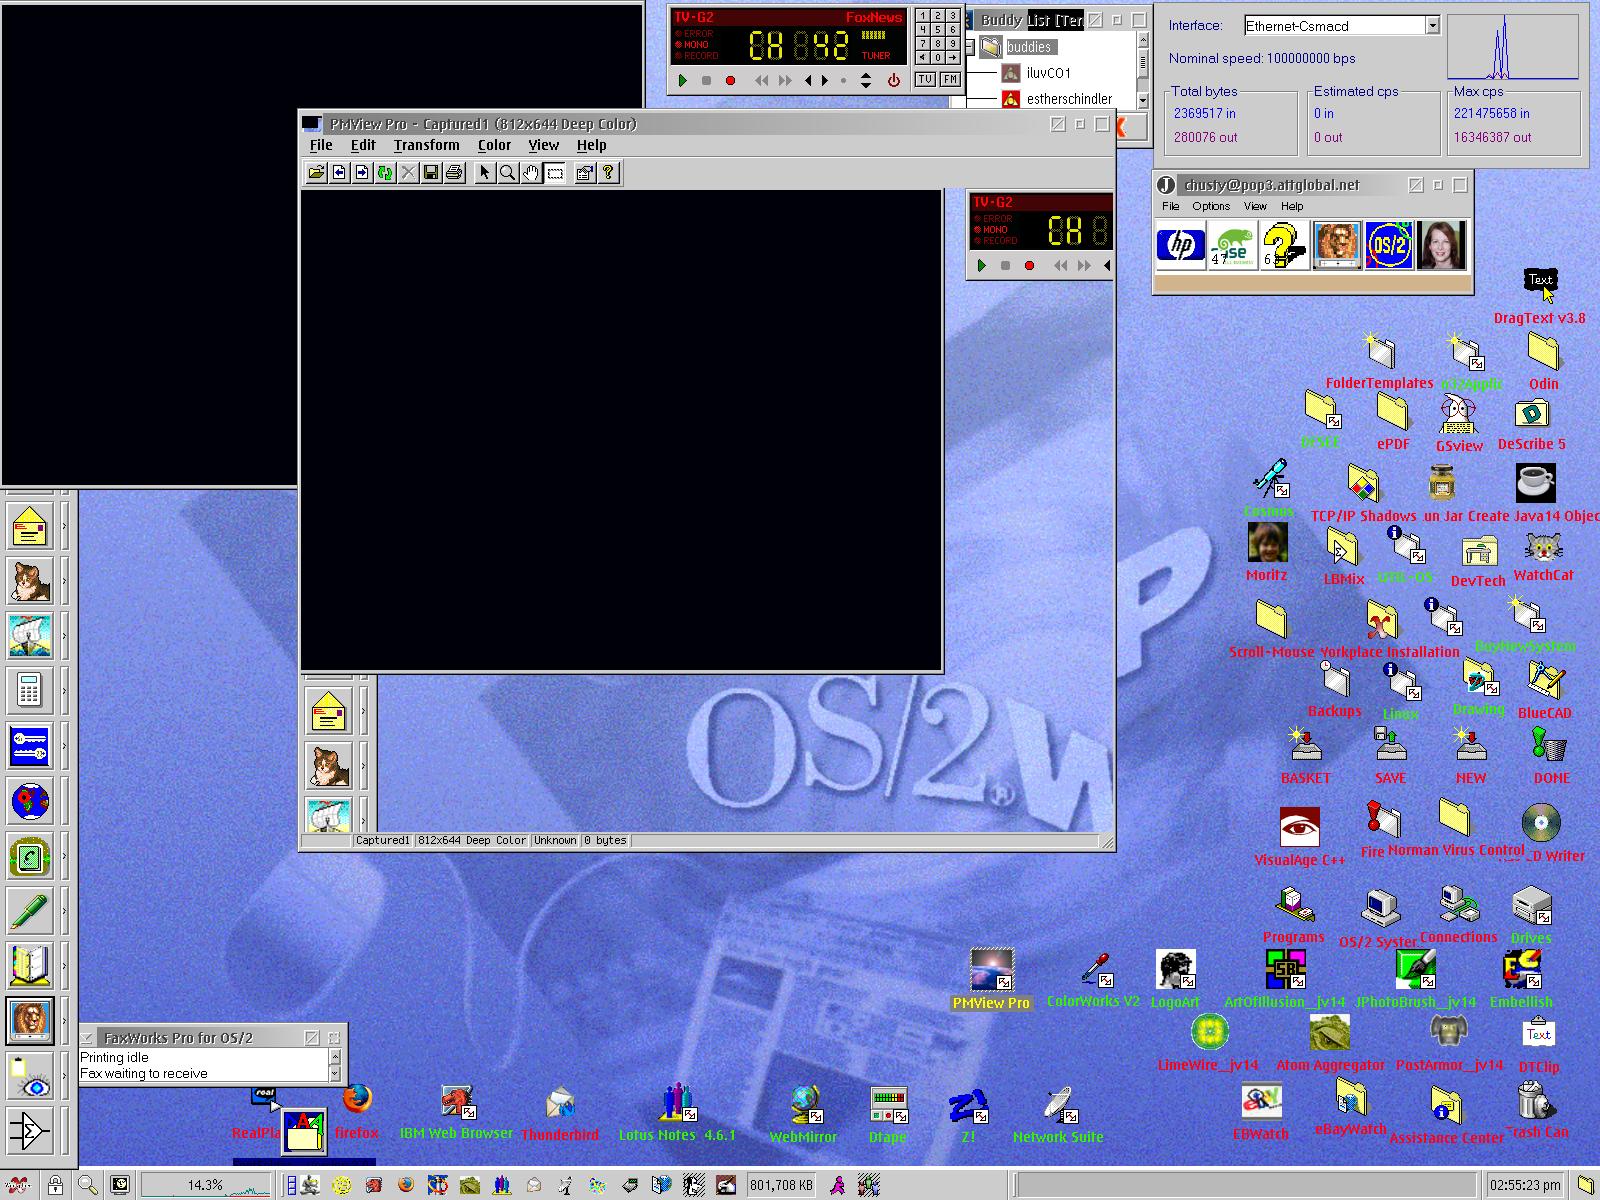Click the fast-forward button on TV-G2 tuner
The height and width of the screenshot is (1200, 1600).
pos(785,81)
